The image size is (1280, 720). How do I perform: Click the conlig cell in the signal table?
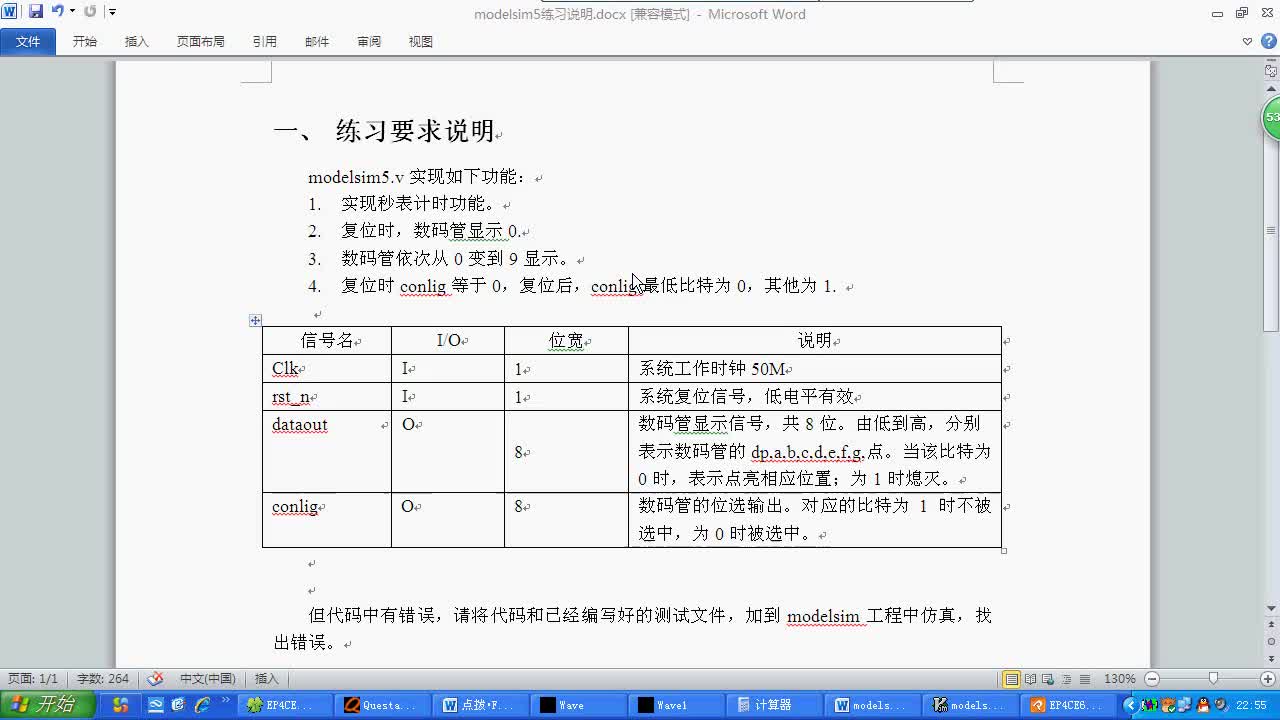(x=326, y=519)
